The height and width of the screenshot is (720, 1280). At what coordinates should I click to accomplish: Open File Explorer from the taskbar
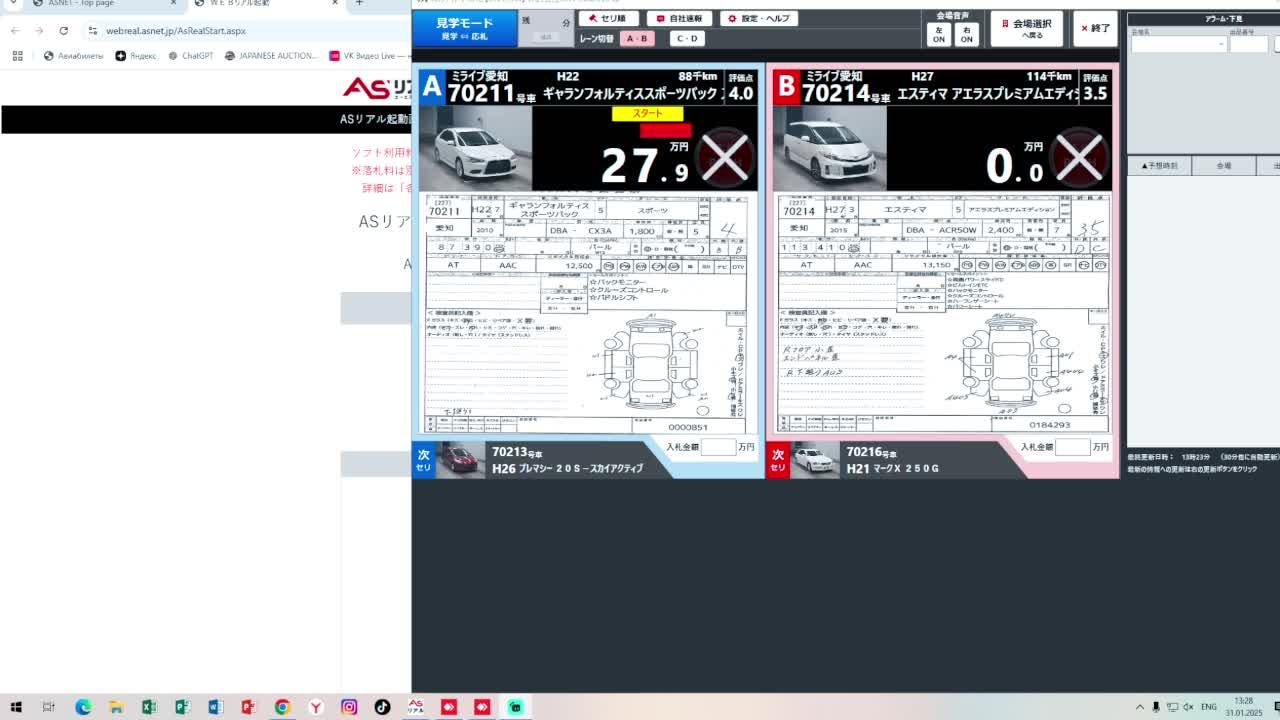[116, 707]
